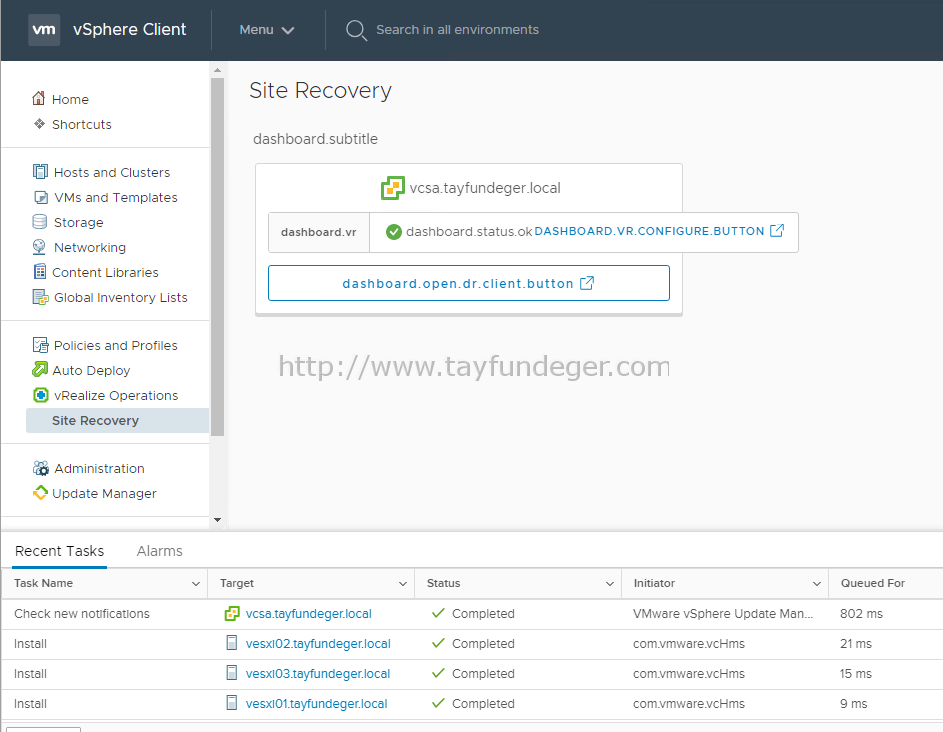Click the Shortcuts diamond icon
The height and width of the screenshot is (732, 943).
point(39,124)
